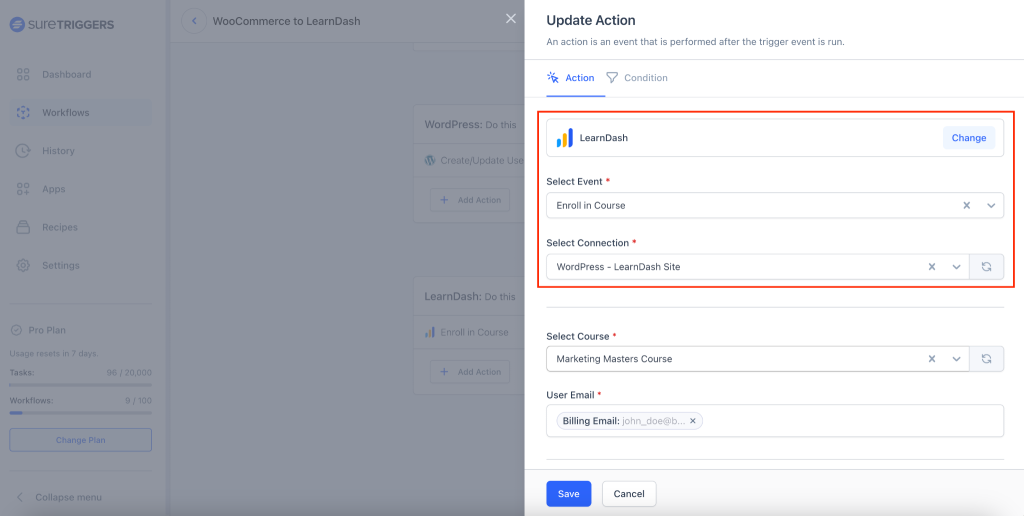Clear the Enroll in Course event selection
1024x516 pixels.
(966, 205)
